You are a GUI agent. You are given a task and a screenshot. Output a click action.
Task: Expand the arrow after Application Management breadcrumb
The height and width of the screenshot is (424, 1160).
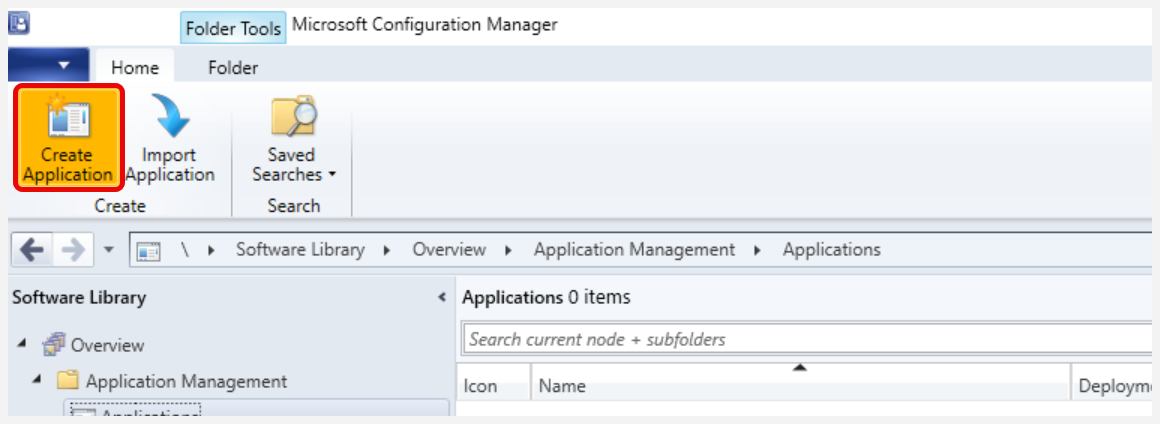[758, 250]
